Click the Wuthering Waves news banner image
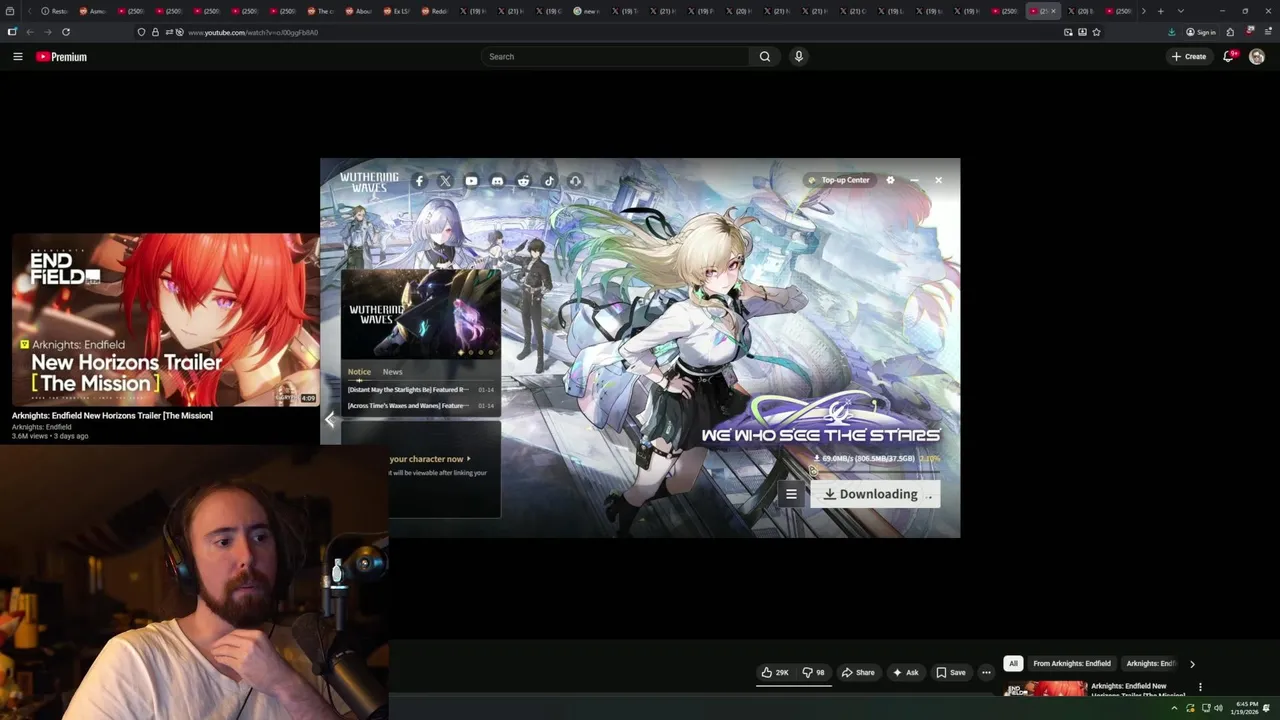 pyautogui.click(x=421, y=314)
